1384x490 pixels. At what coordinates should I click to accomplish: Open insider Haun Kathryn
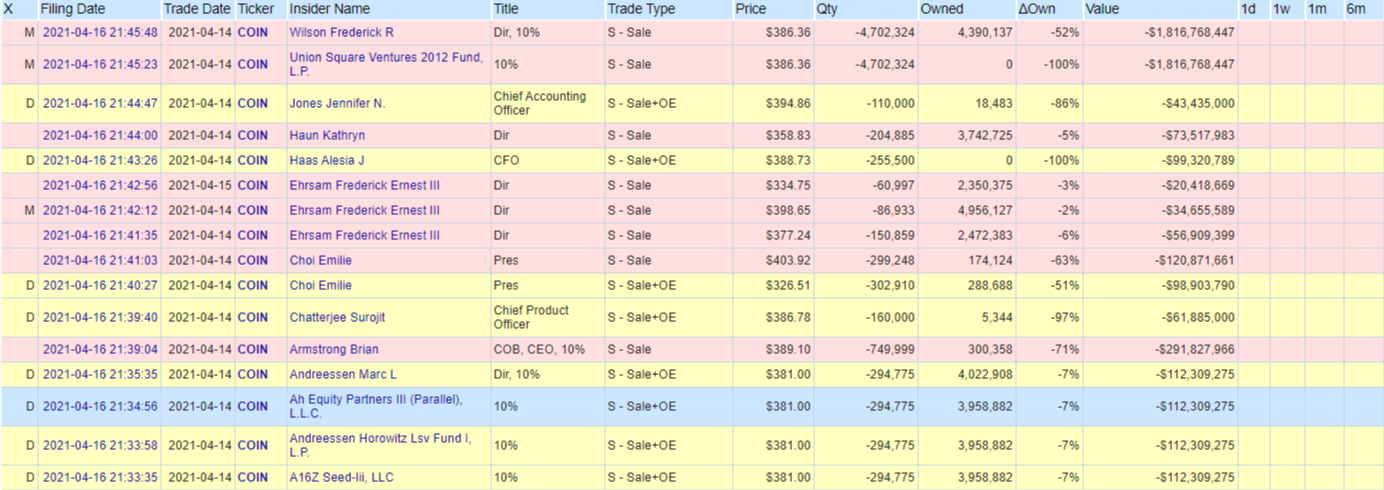[x=327, y=135]
